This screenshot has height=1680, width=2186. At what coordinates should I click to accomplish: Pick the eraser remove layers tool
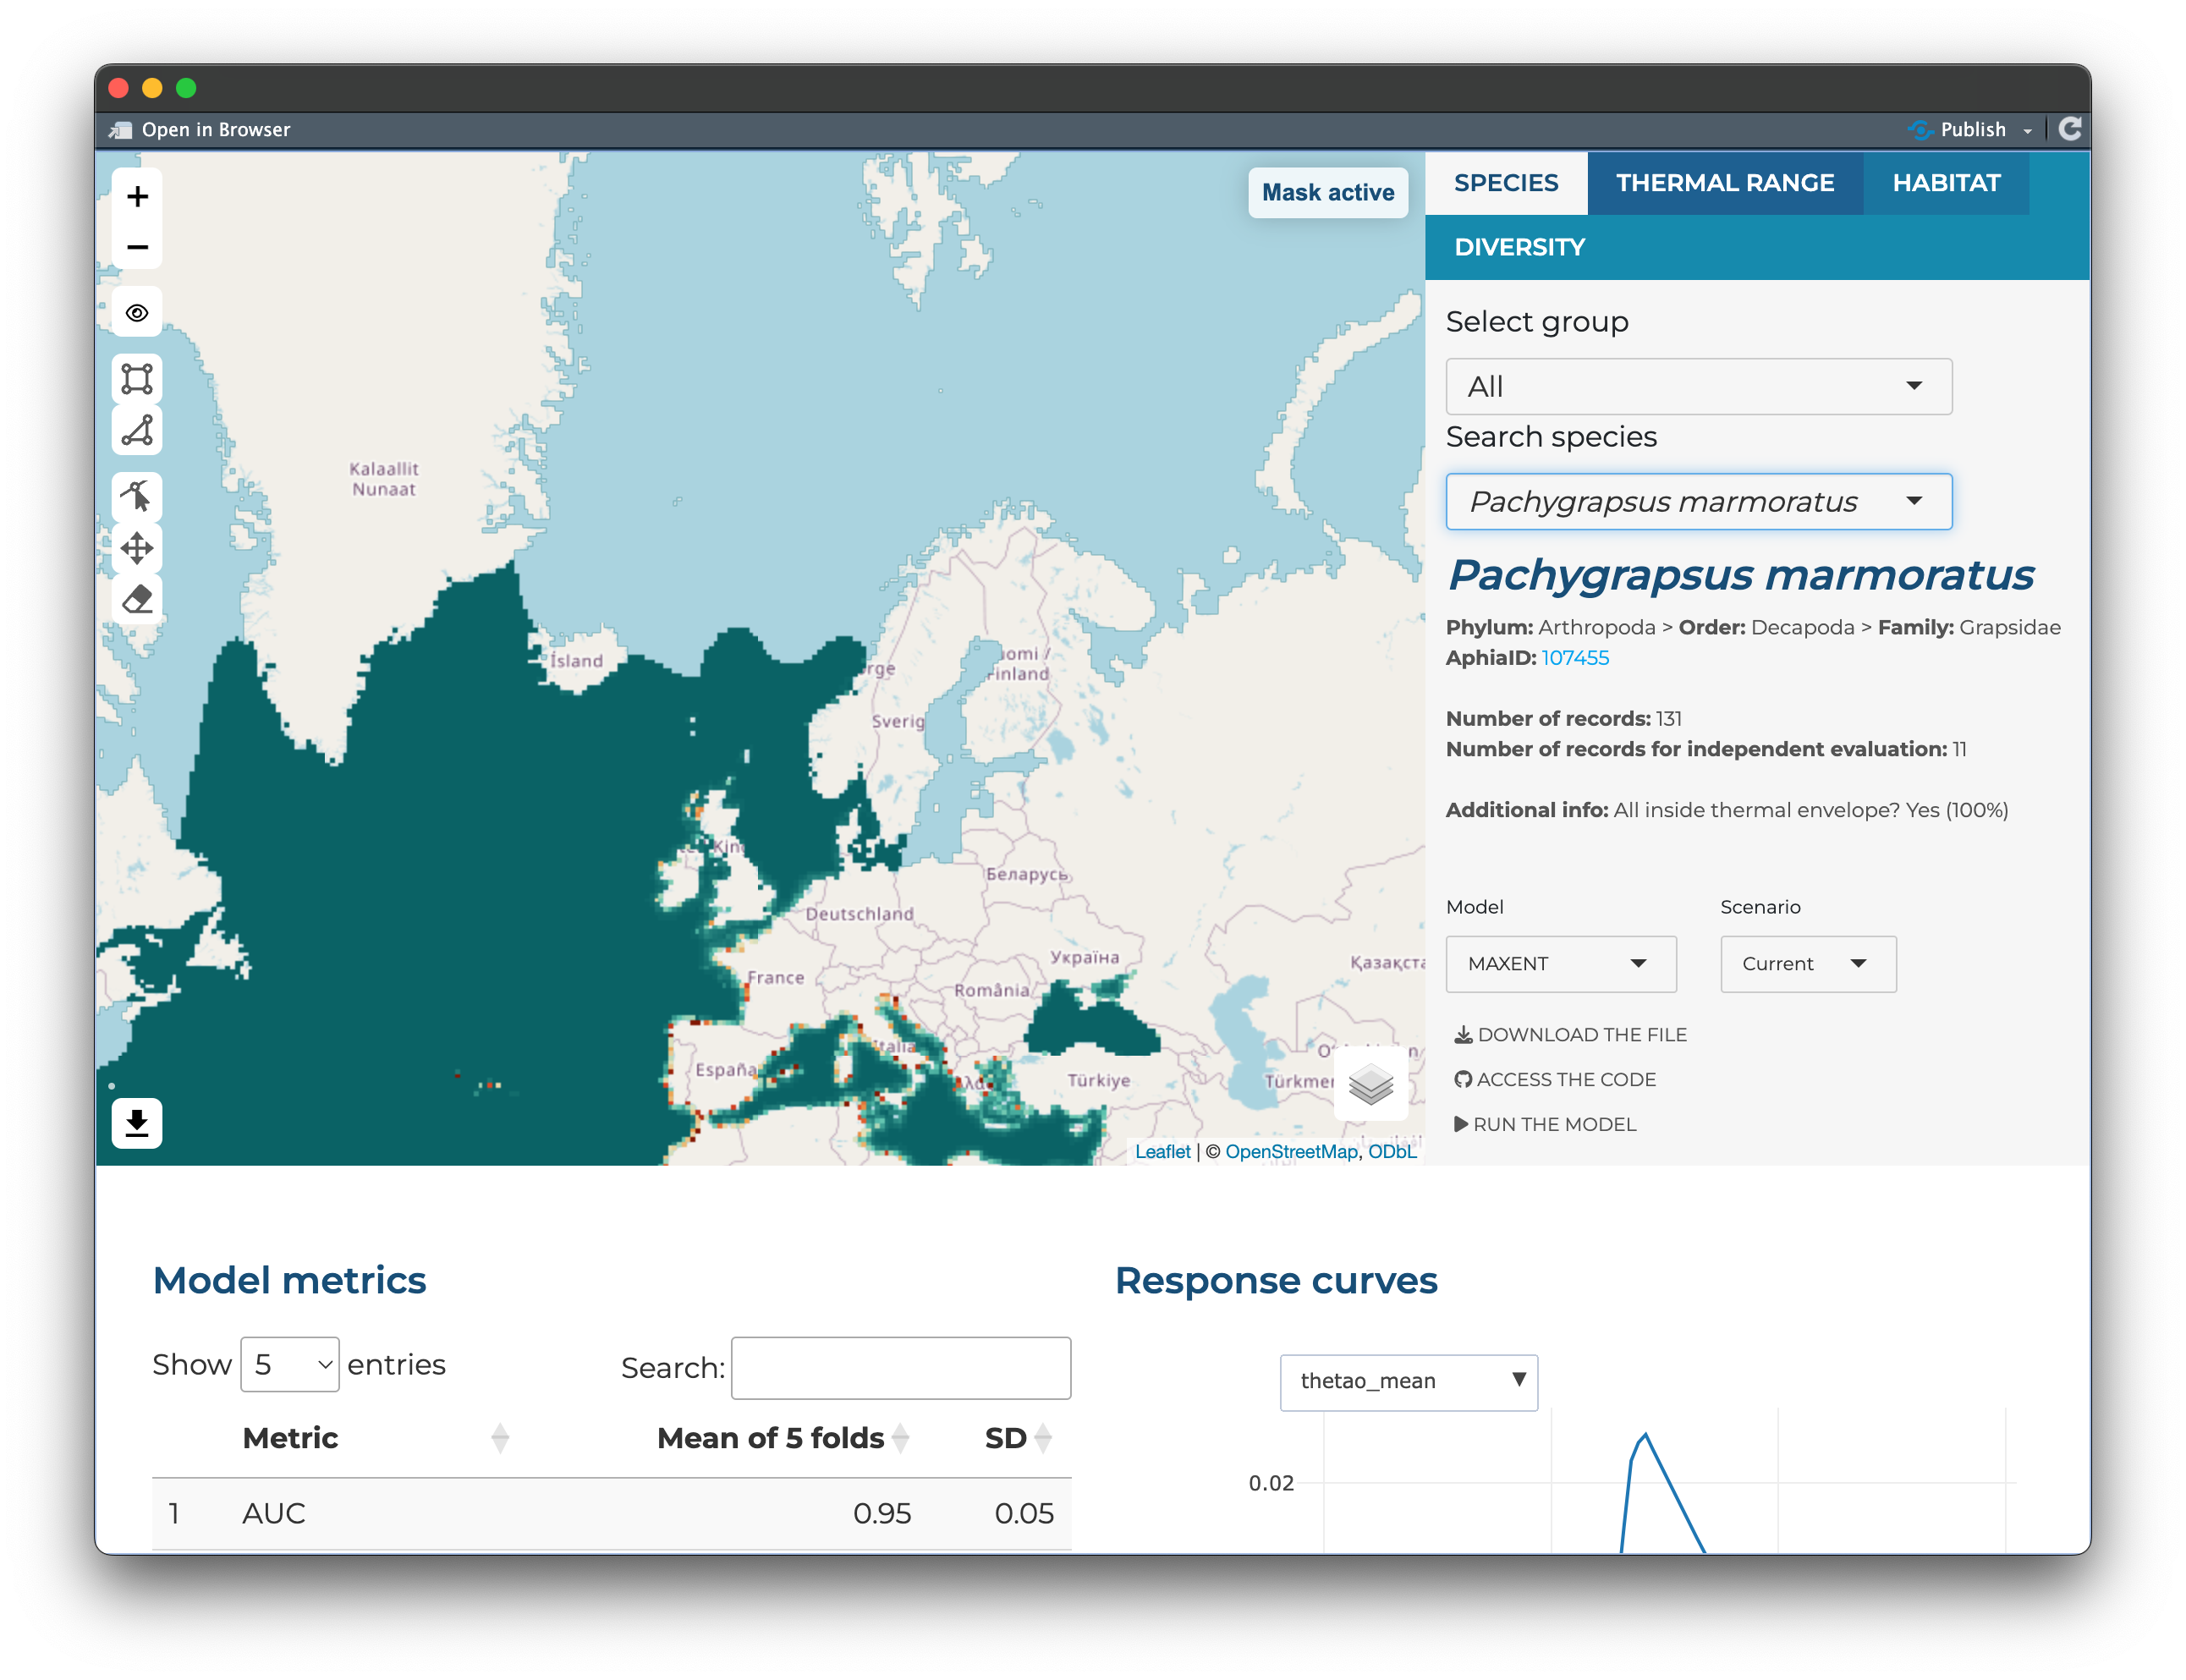coord(137,599)
